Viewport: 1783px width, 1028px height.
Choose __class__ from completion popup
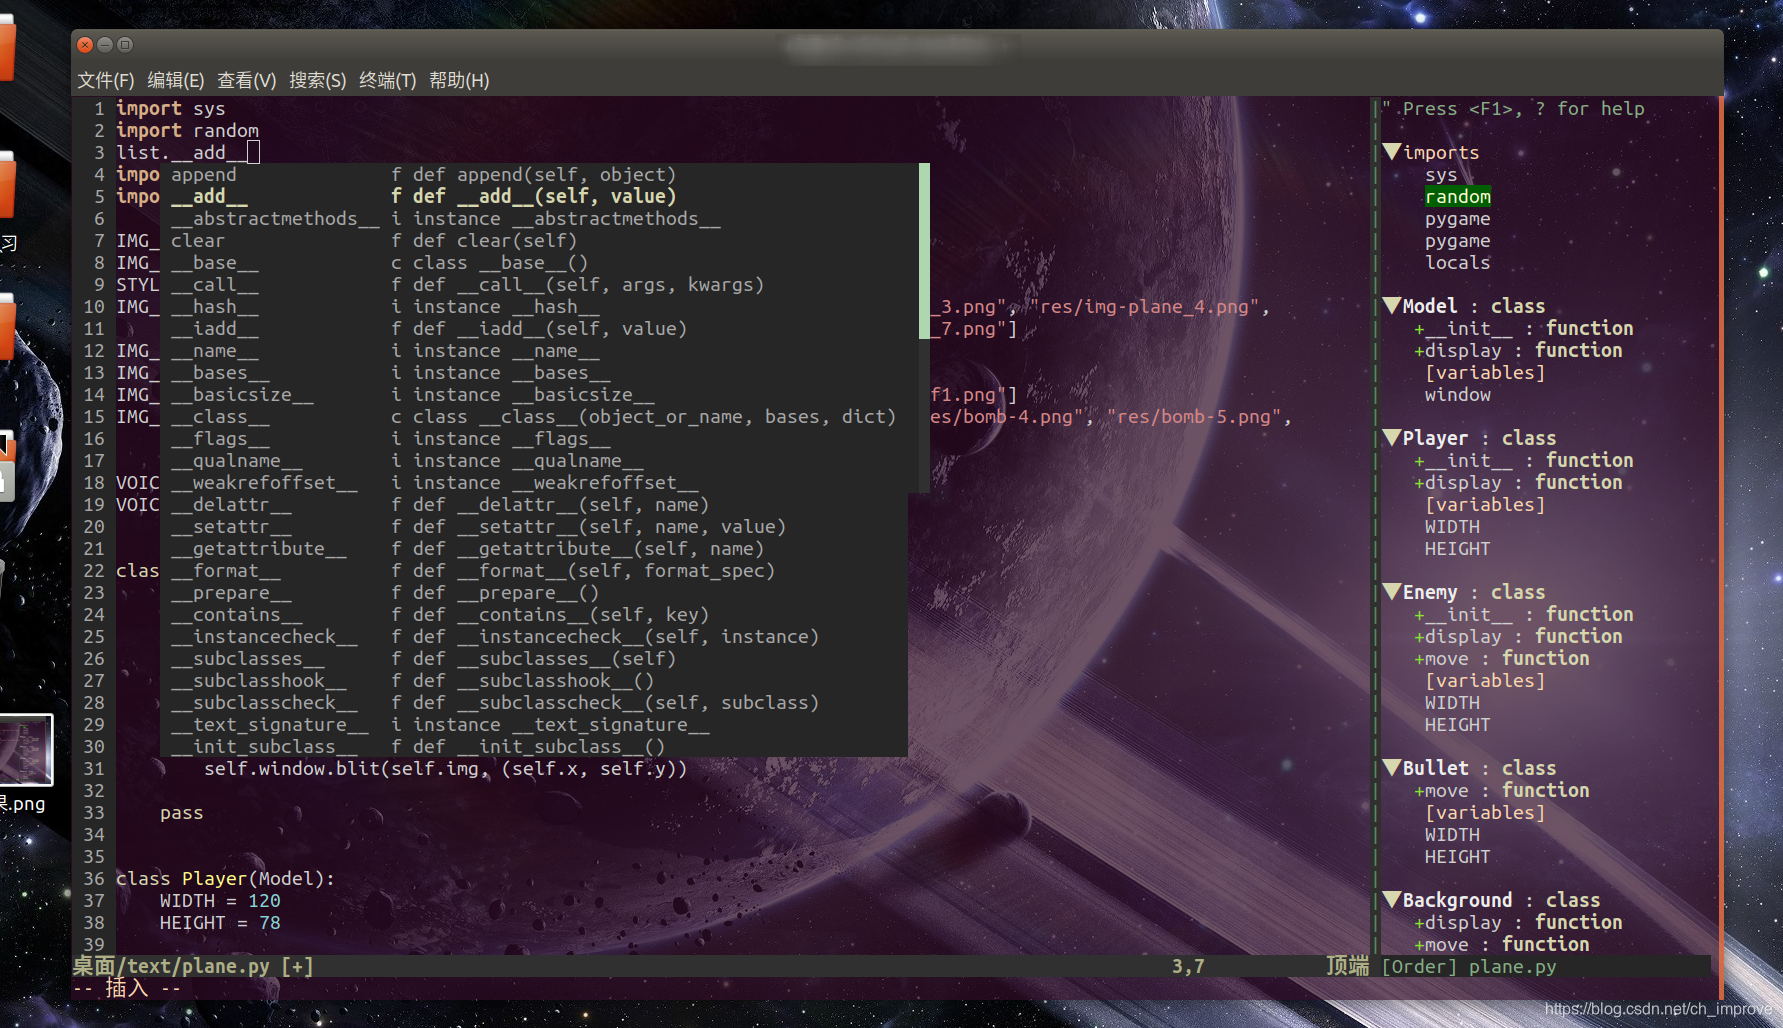click(539, 416)
